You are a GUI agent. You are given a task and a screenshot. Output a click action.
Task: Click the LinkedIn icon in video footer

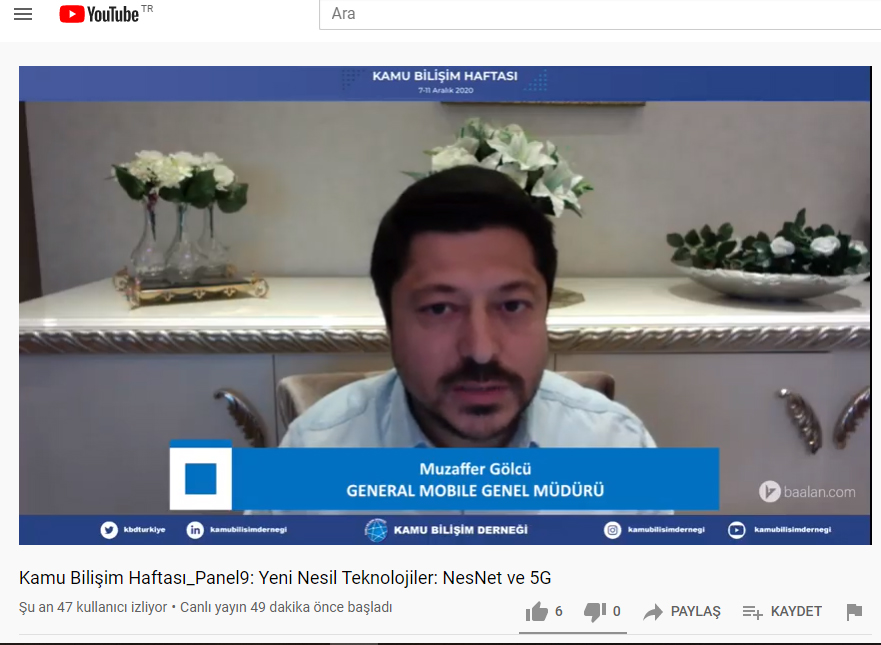[195, 530]
